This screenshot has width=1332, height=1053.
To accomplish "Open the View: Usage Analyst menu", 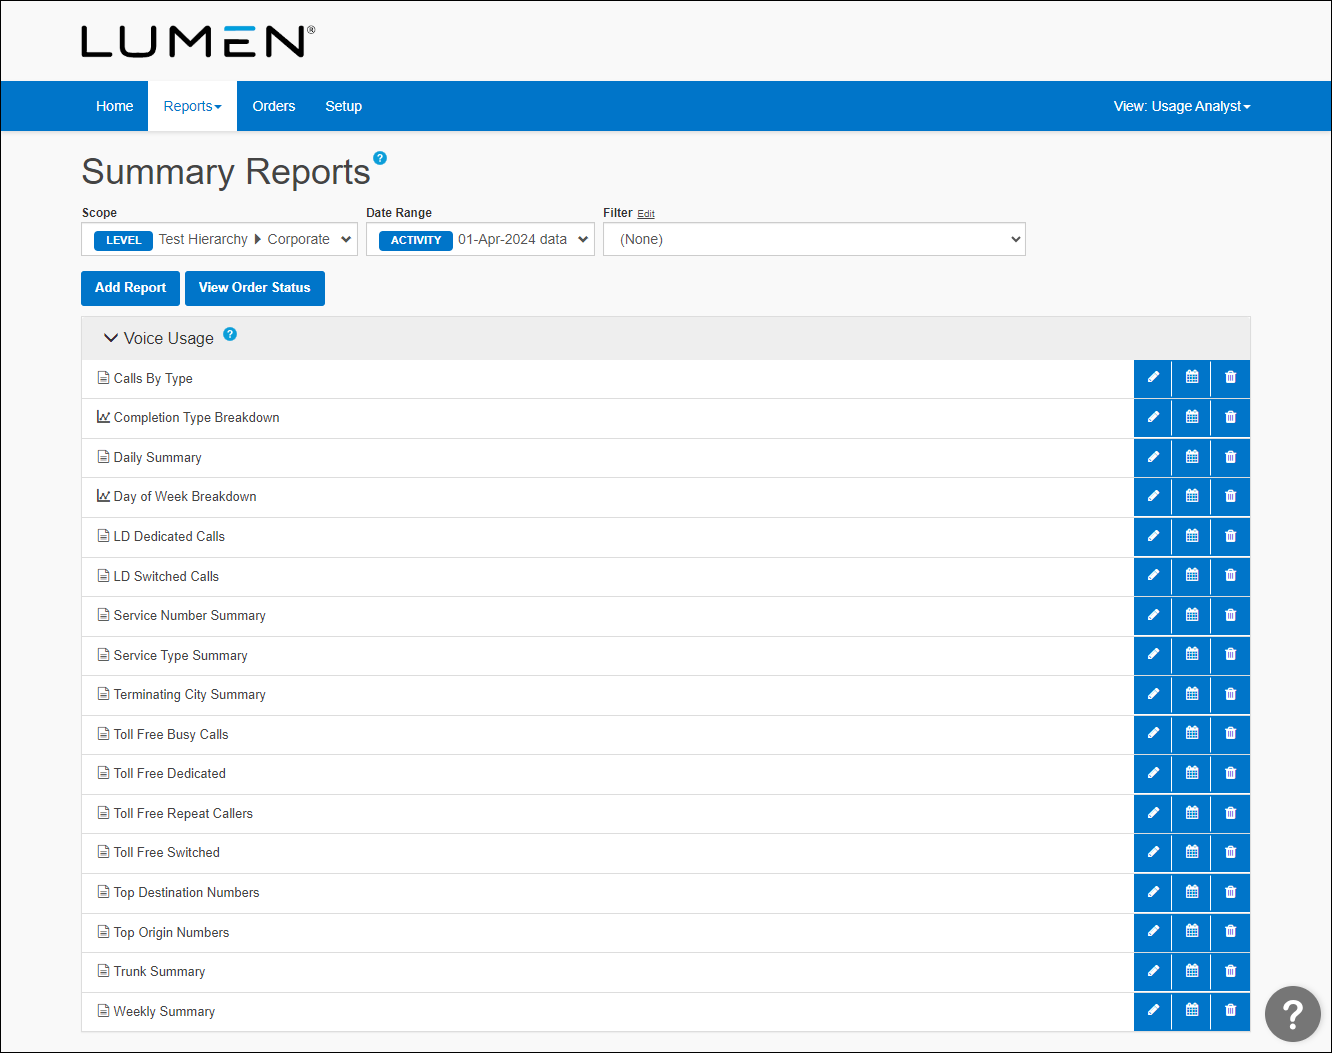I will tap(1182, 106).
